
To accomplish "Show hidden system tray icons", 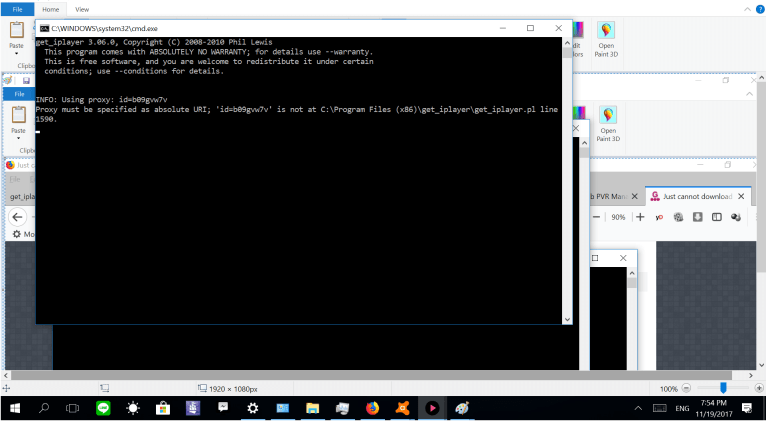I will [638, 409].
